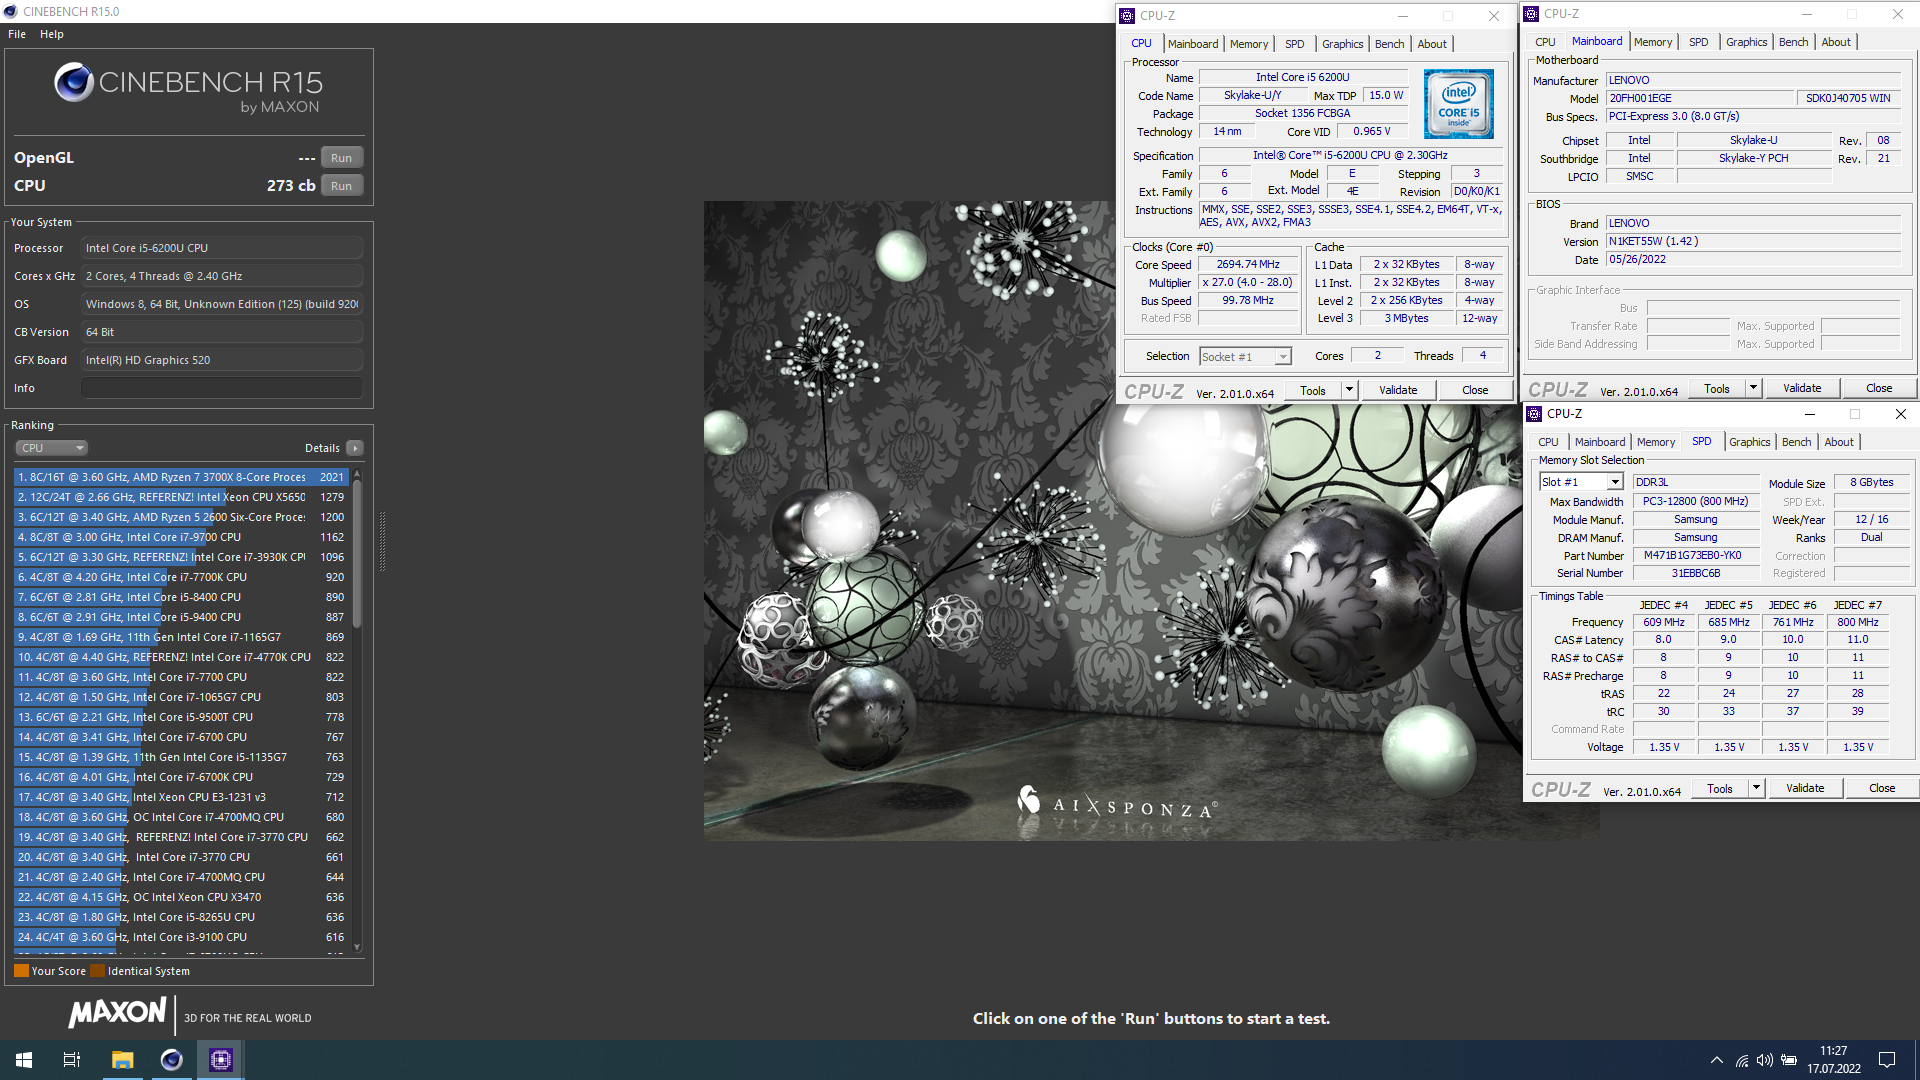The width and height of the screenshot is (1920, 1080).
Task: Open the Cinebench Help menu
Action: click(x=52, y=34)
